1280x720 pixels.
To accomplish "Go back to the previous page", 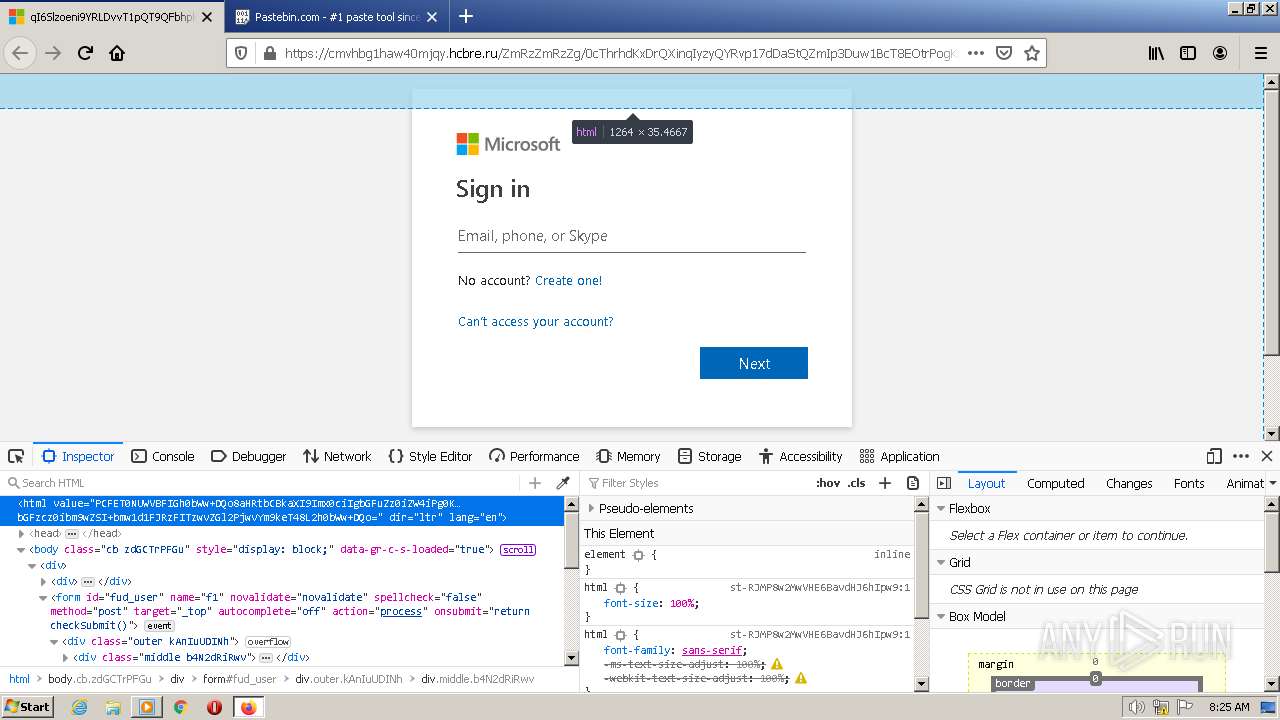I will (20, 53).
